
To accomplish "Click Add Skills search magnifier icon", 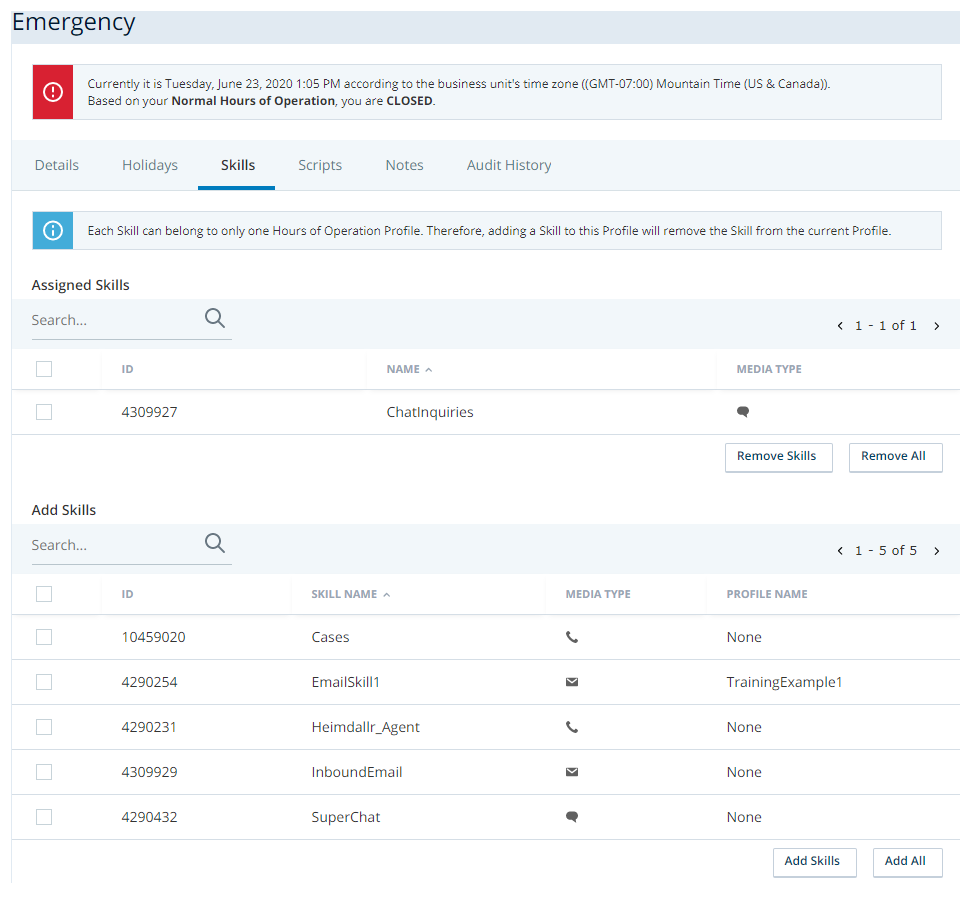I will click(x=215, y=544).
